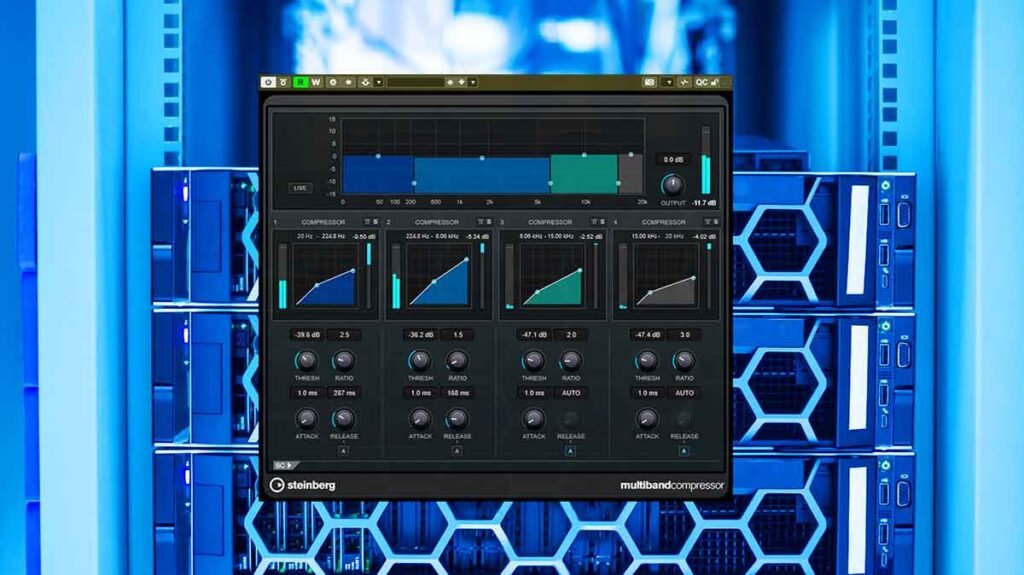This screenshot has width=1024, height=575.
Task: Click the Steinberg logo
Action: pyautogui.click(x=302, y=485)
